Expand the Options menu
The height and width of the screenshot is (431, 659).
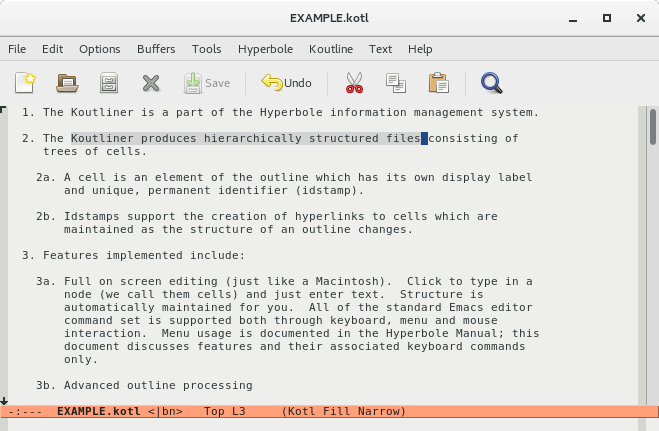(99, 49)
